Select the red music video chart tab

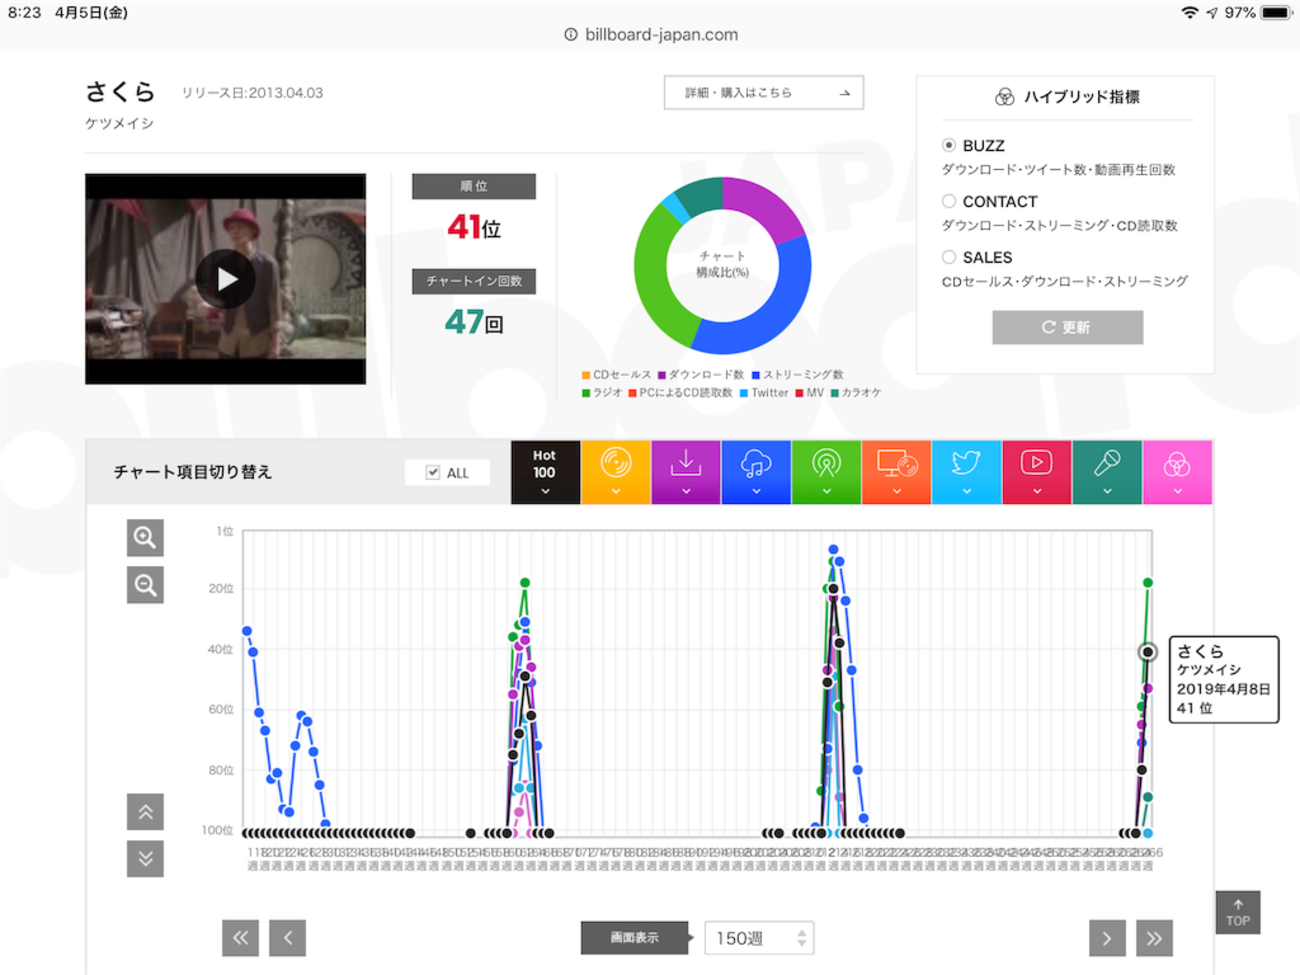[1037, 472]
